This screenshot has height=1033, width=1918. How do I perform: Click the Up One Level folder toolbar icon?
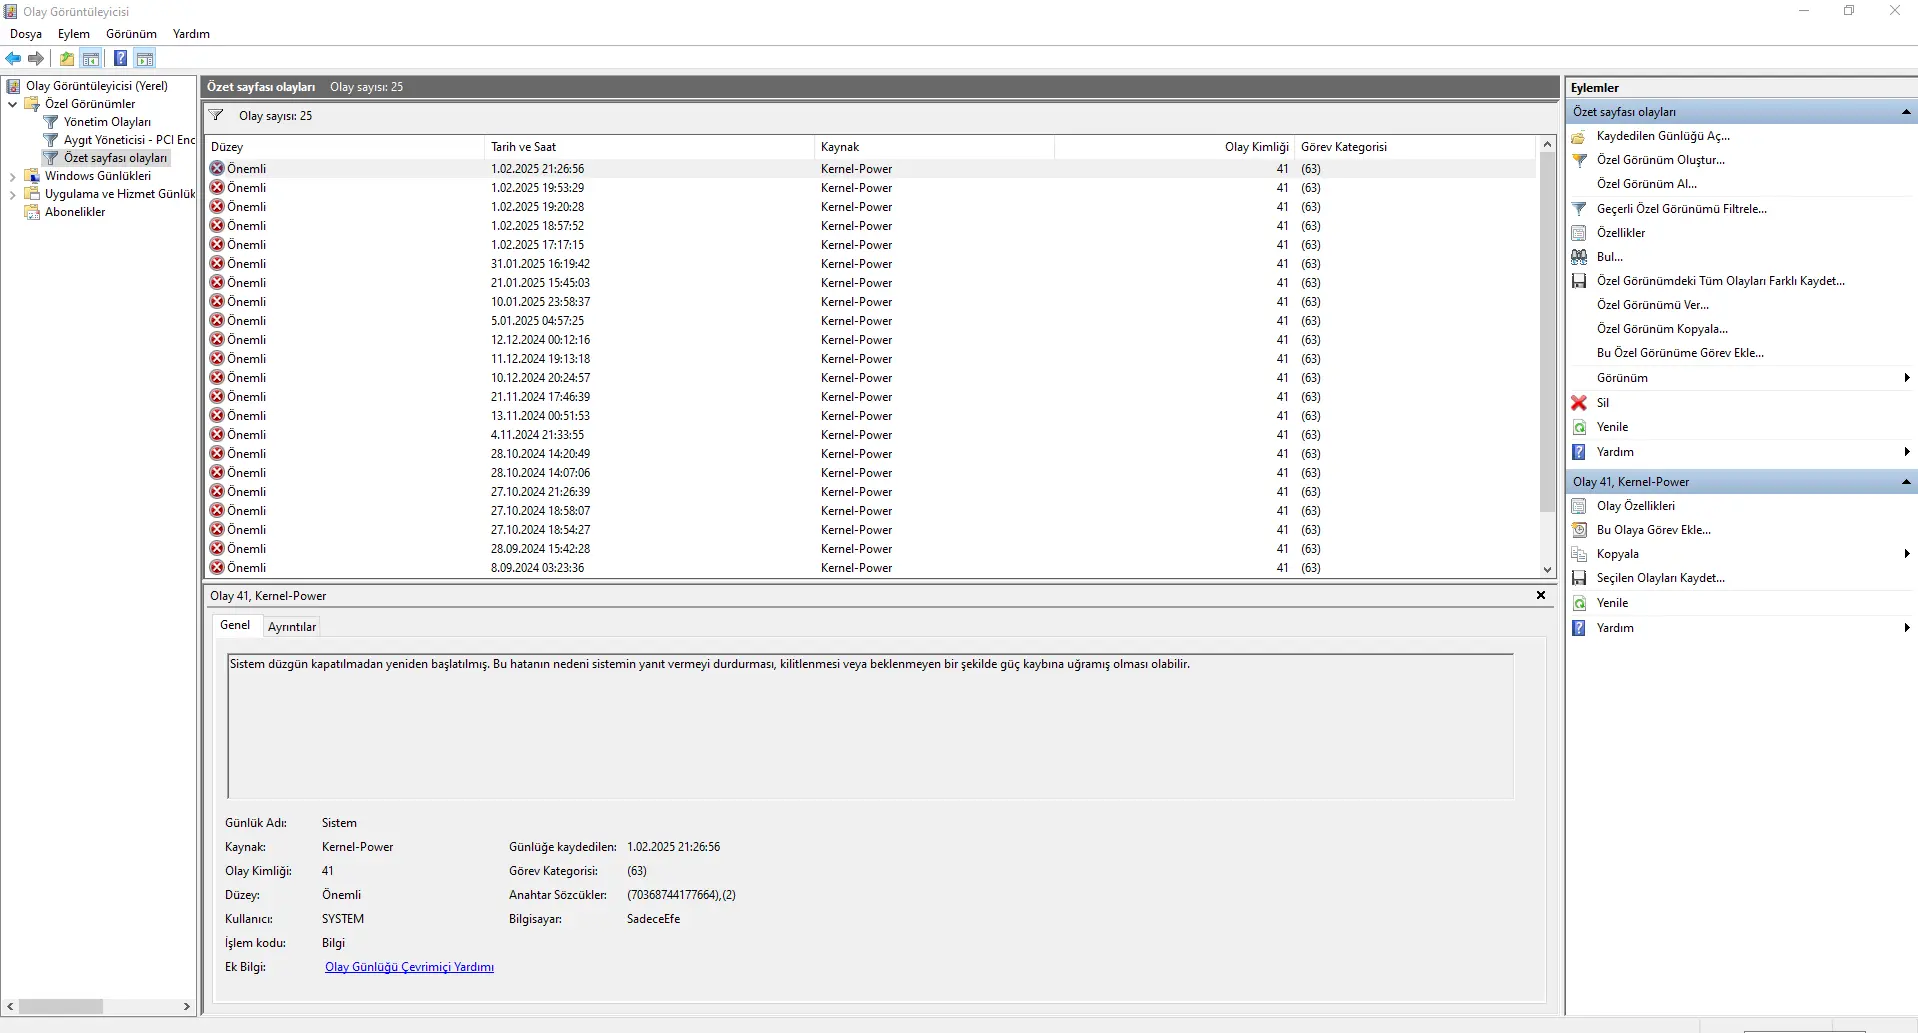(66, 58)
